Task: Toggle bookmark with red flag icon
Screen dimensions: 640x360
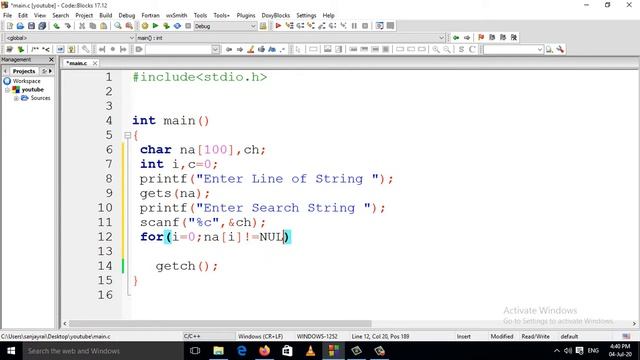Action: [x=481, y=38]
